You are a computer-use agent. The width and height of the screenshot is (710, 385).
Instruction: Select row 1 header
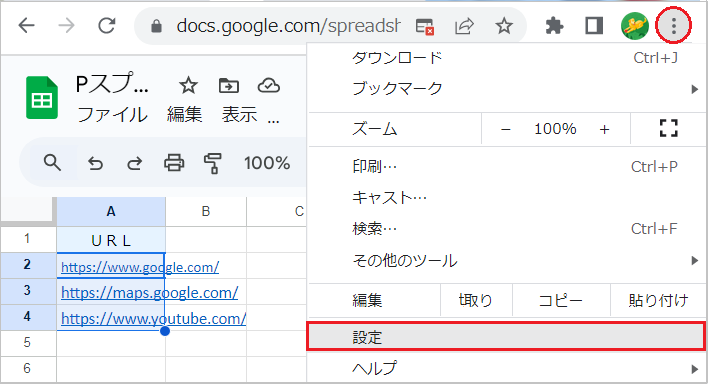[x=28, y=239]
